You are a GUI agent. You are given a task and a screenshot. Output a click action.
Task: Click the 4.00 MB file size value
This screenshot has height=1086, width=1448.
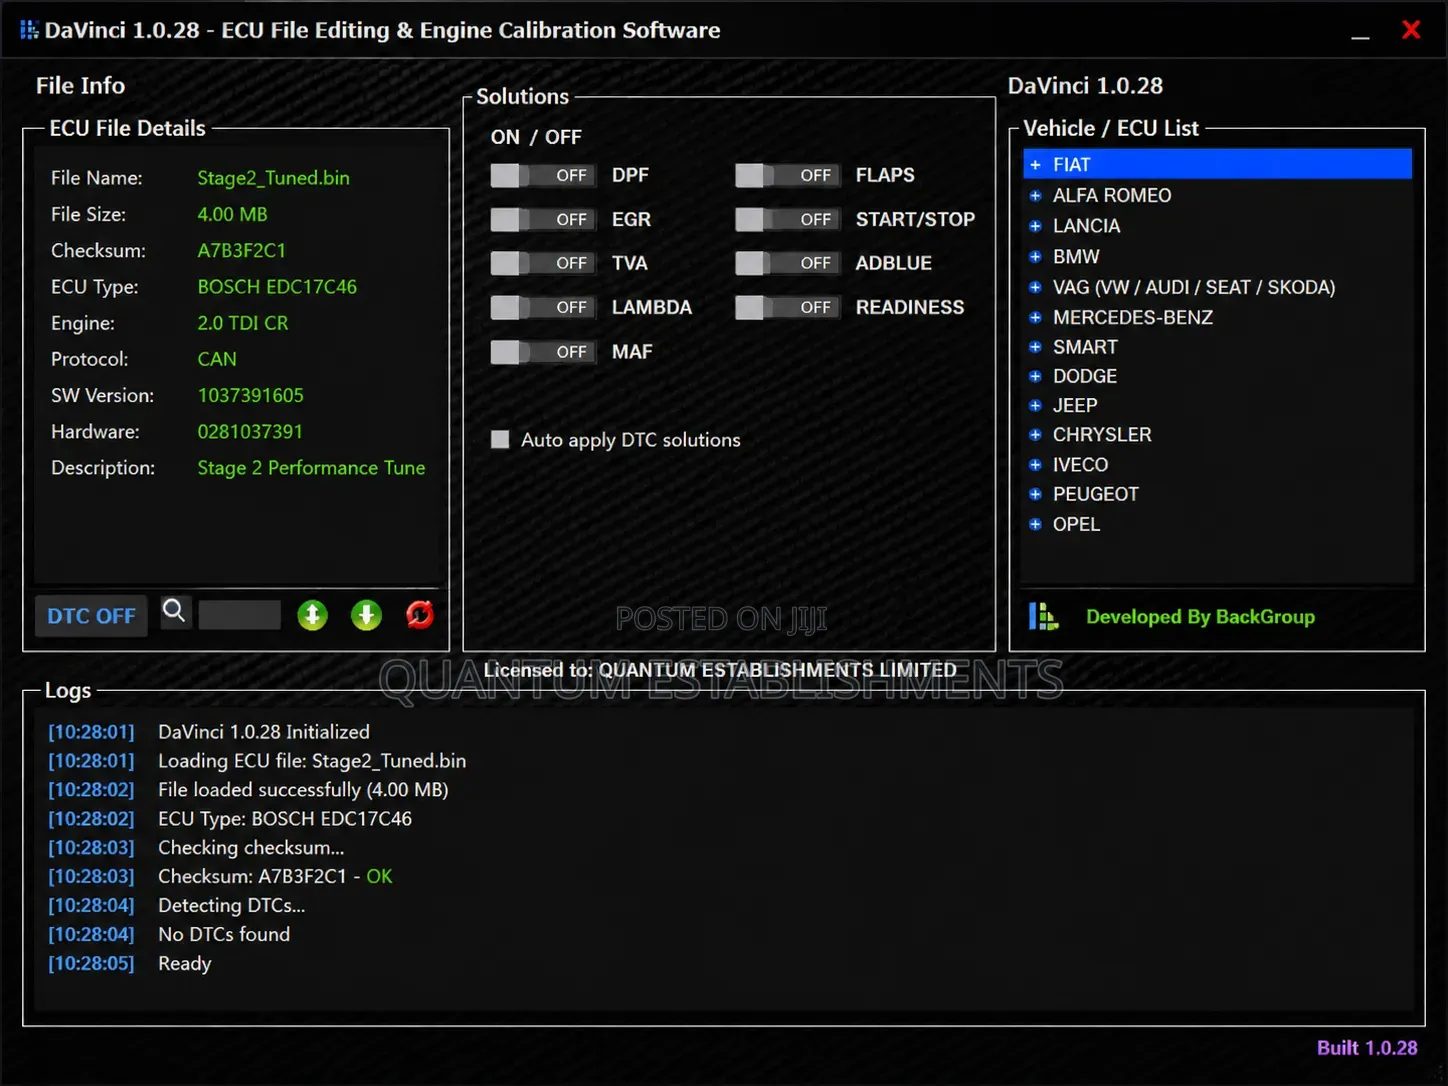(x=232, y=214)
